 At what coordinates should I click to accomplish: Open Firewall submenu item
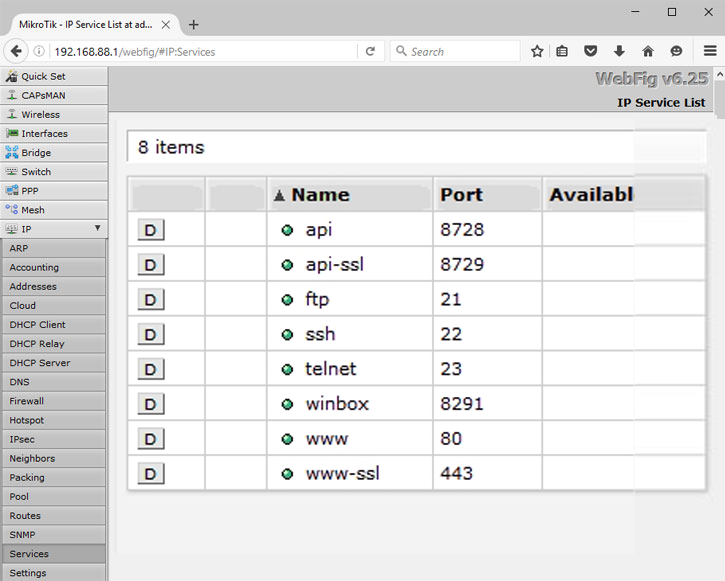(x=54, y=401)
